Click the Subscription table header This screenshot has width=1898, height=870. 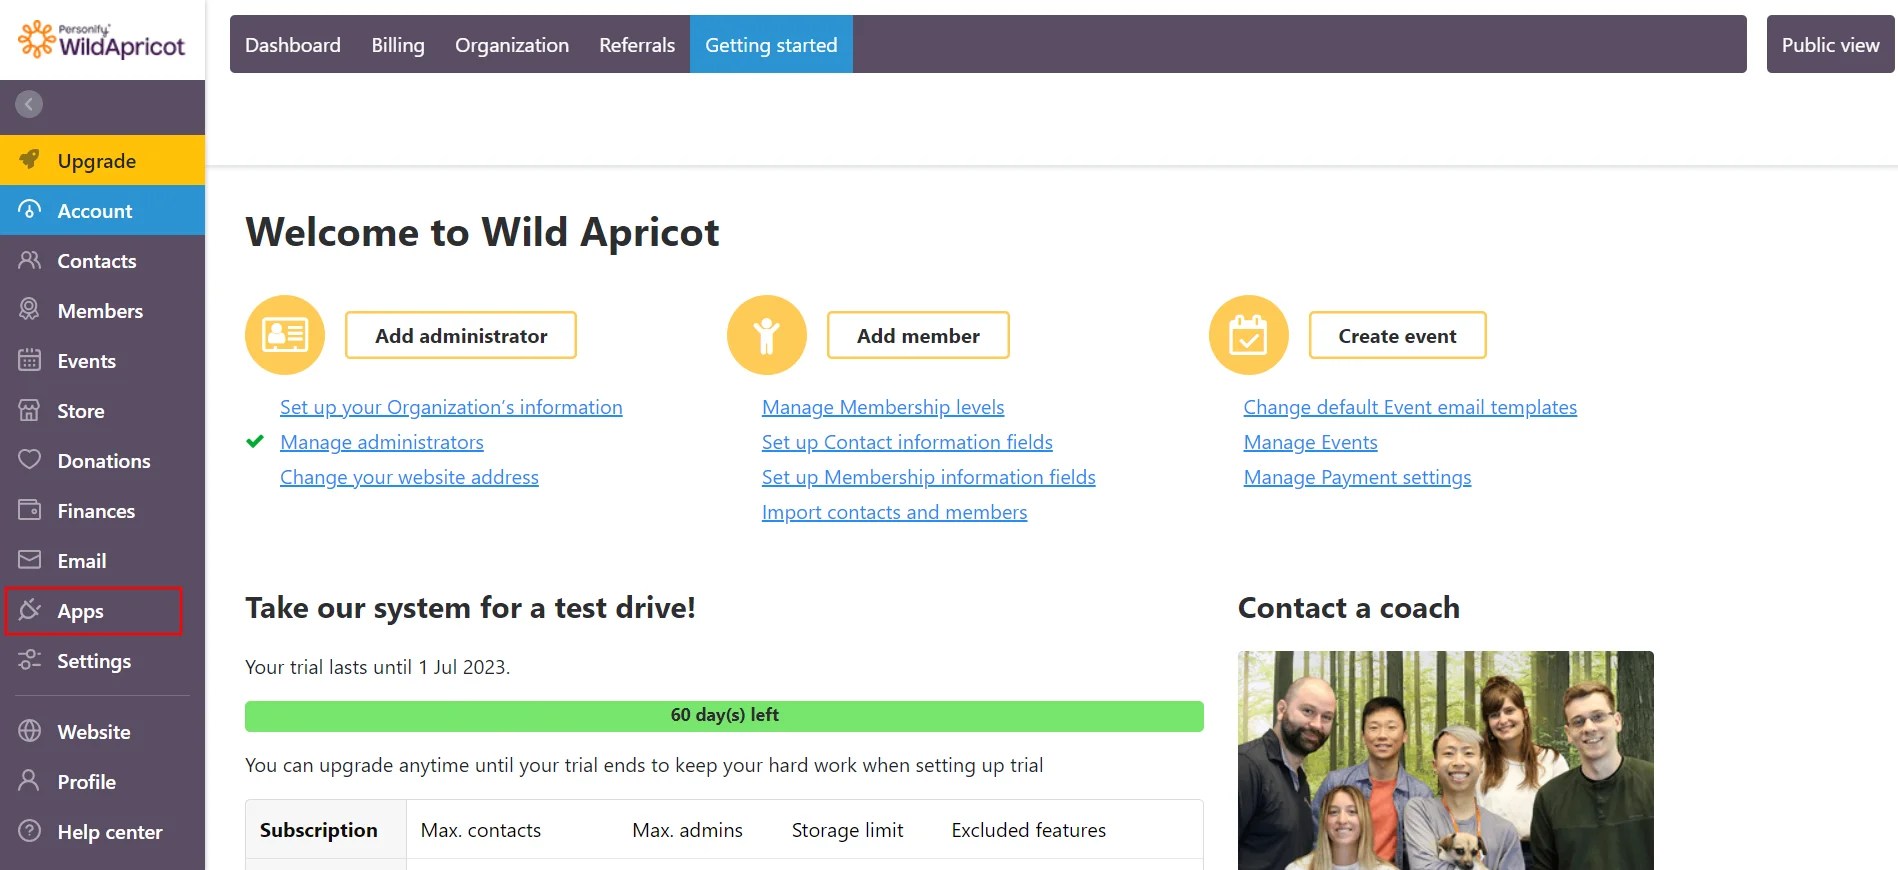(x=319, y=830)
